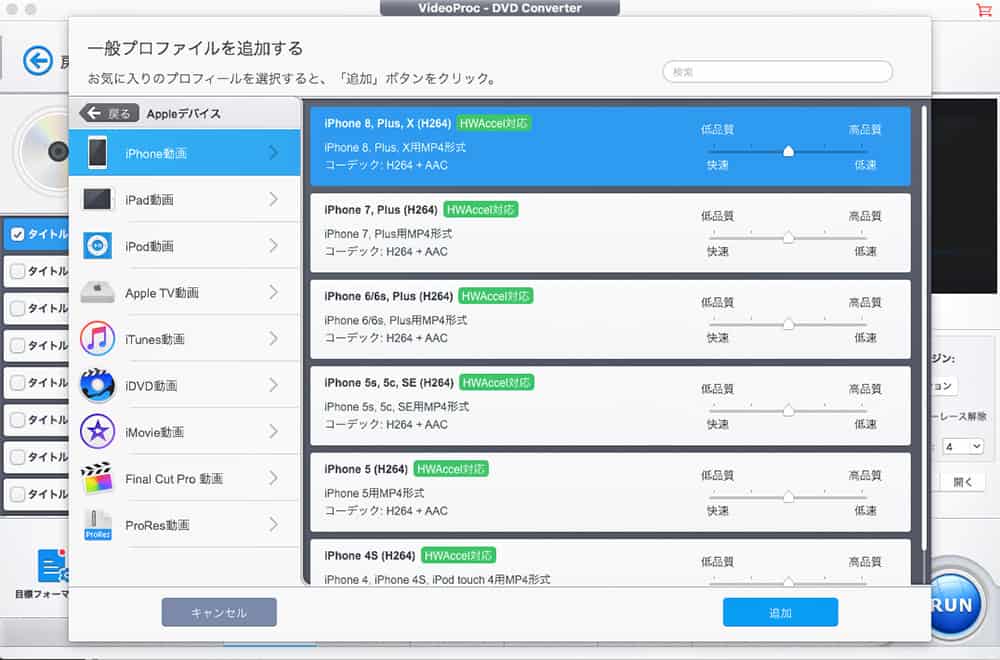Click the iPod icon in sidebar
Screen dimensions: 1000x660
tap(98, 246)
